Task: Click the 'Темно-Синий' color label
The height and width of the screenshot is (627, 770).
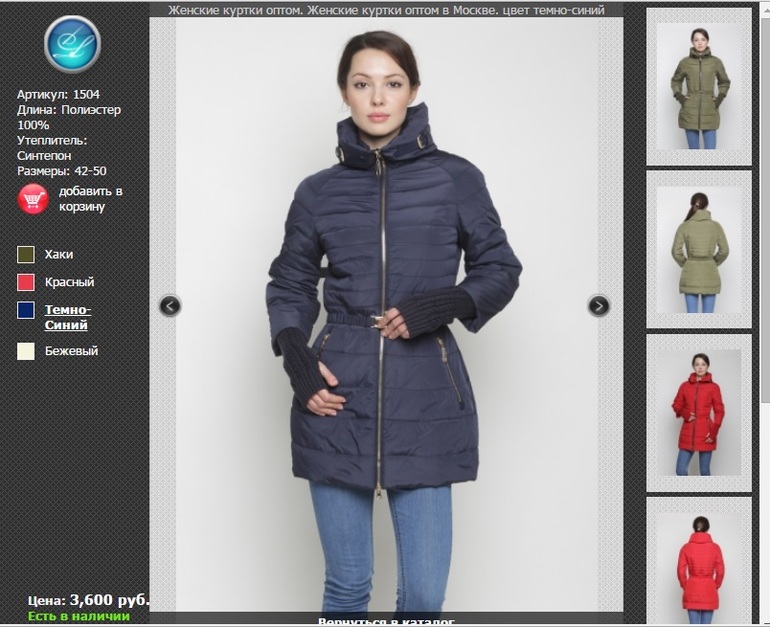Action: point(68,317)
